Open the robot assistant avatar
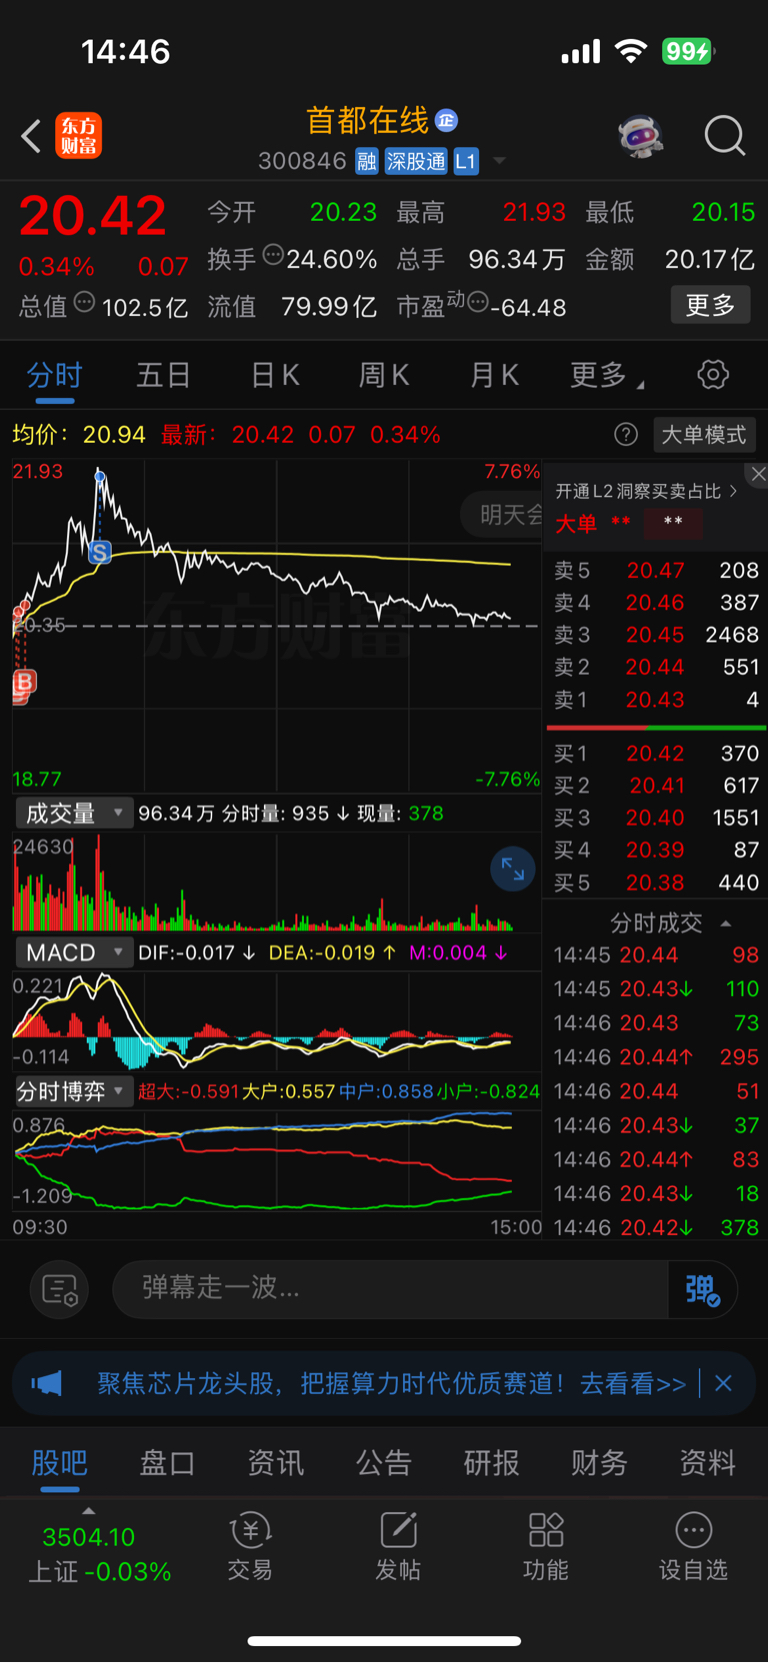The image size is (768, 1663). (642, 136)
